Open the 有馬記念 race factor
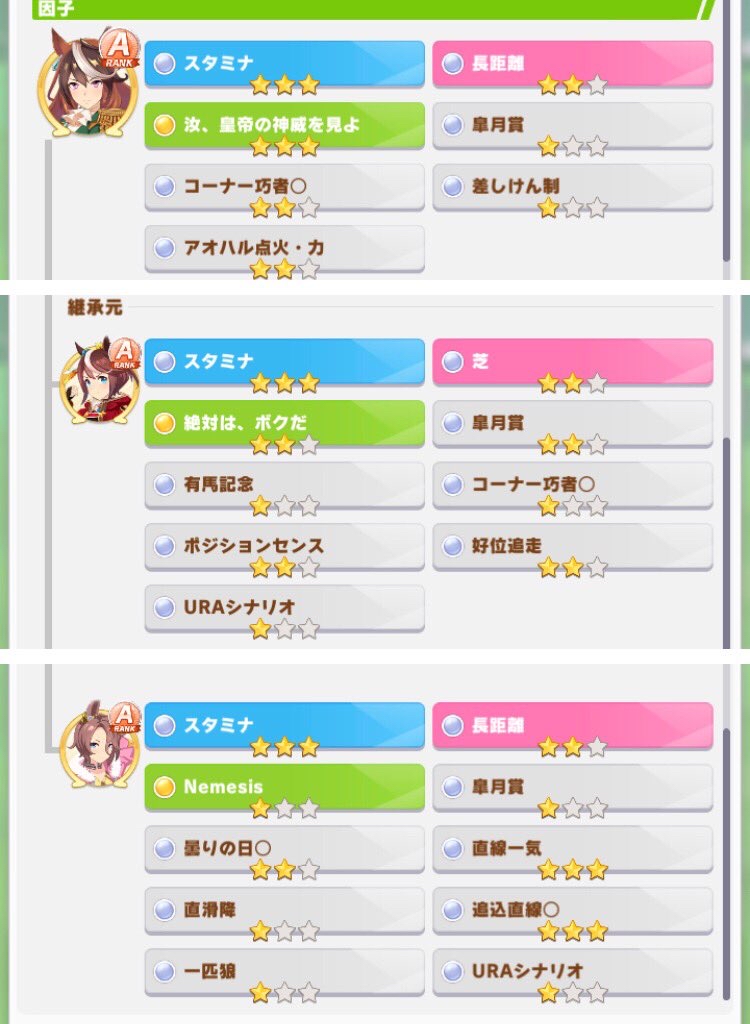The width and height of the screenshot is (750, 1024). pyautogui.click(x=284, y=484)
